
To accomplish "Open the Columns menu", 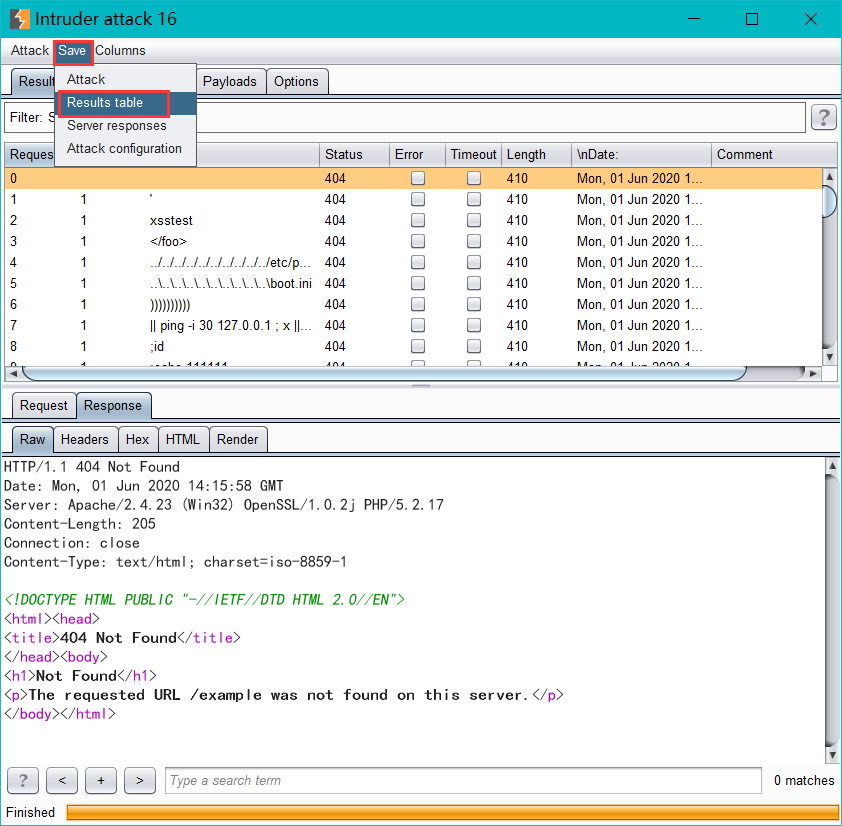I will coord(120,50).
